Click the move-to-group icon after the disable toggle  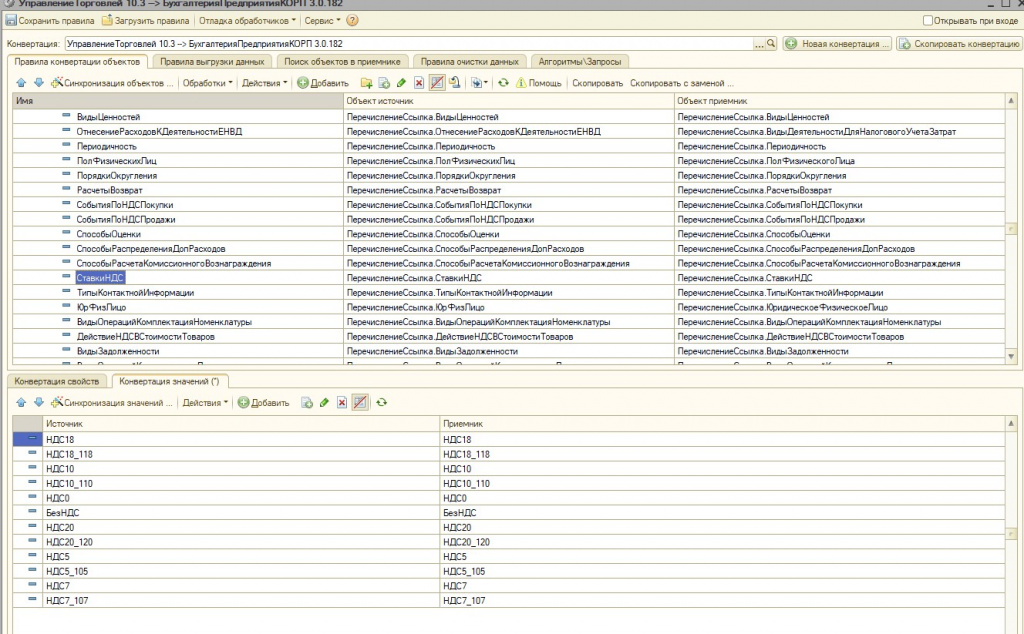click(x=455, y=83)
